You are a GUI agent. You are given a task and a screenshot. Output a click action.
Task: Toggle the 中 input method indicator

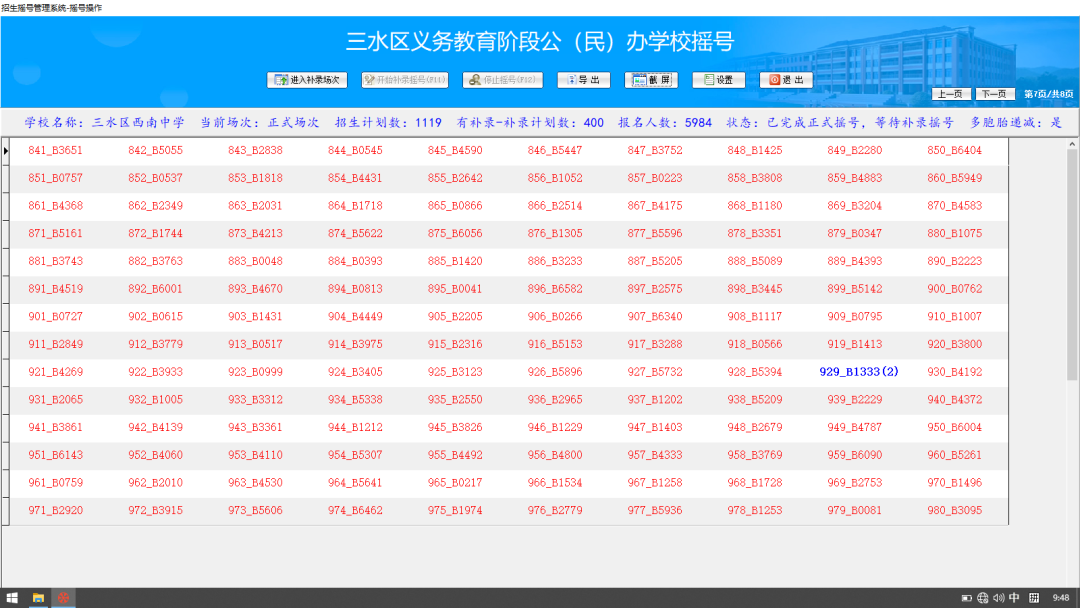click(x=1014, y=598)
